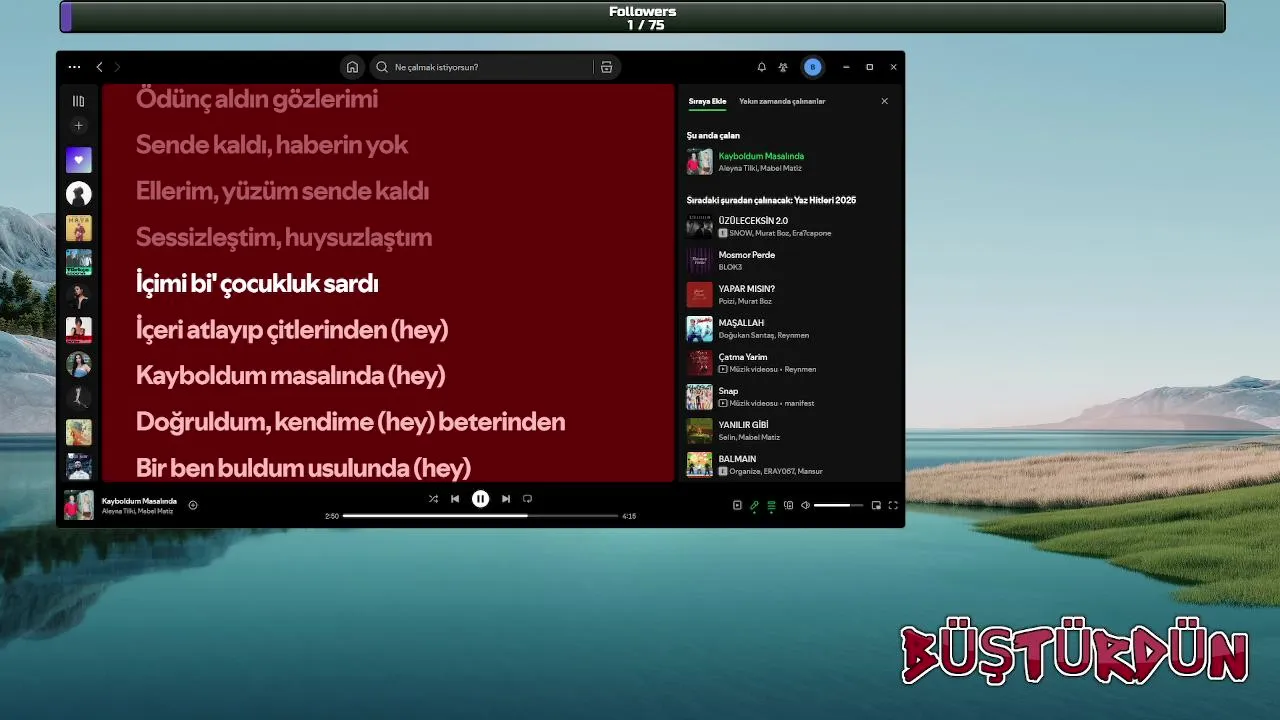Skip to previous track
This screenshot has height=720, width=1280.
455,498
